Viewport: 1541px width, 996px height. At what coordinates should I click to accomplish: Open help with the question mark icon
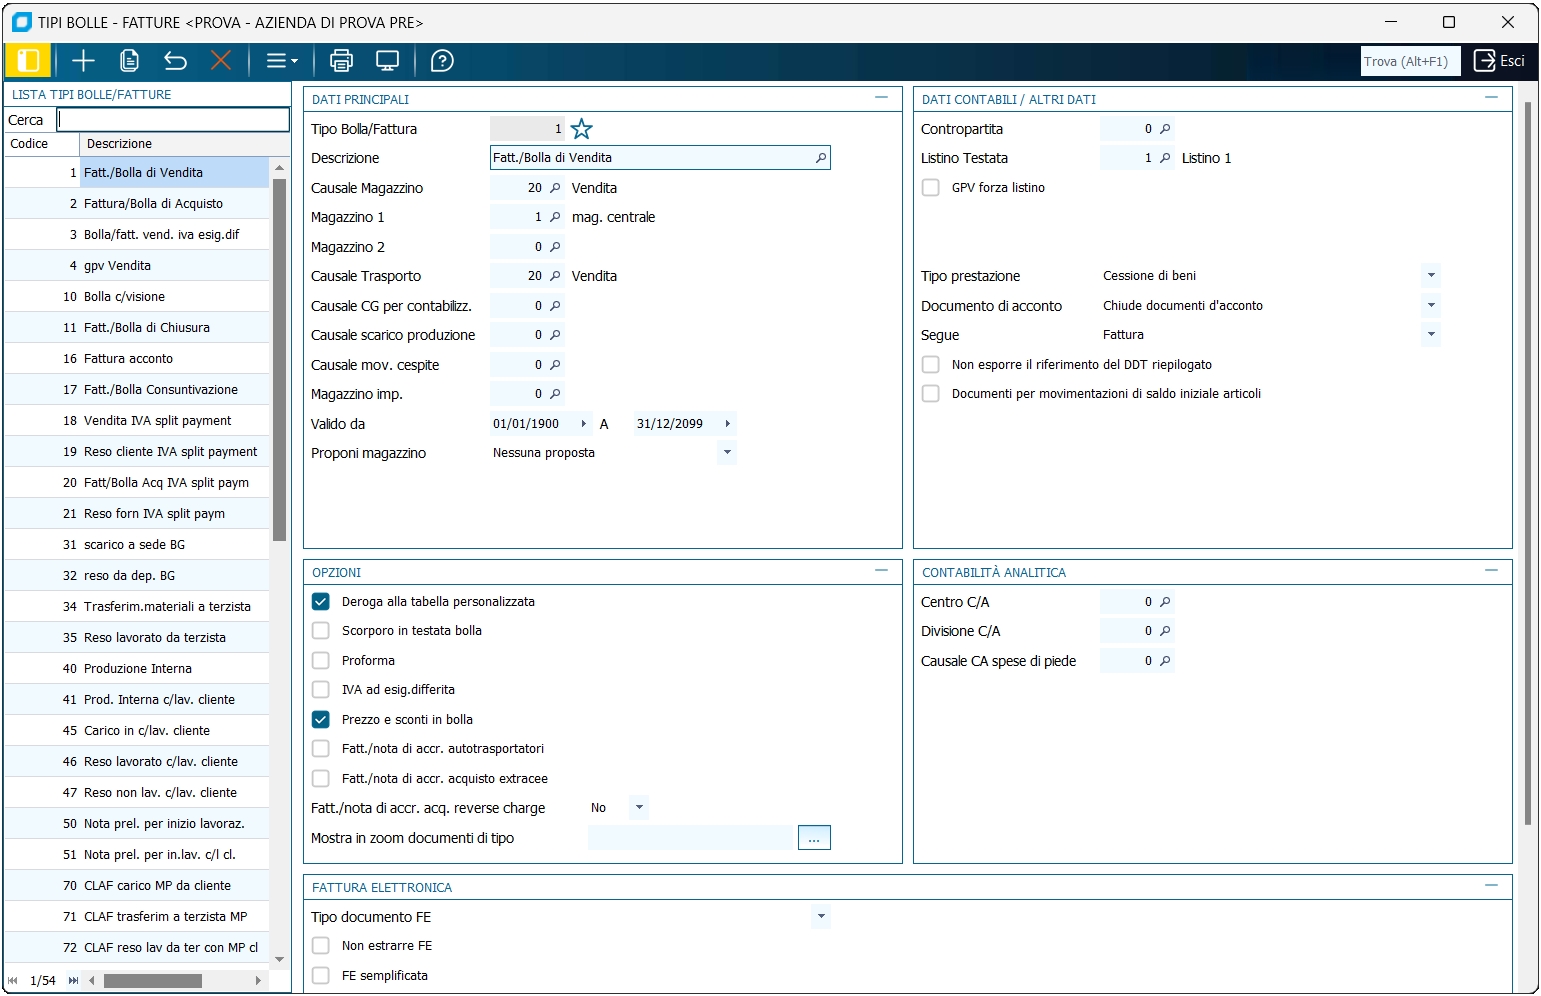pyautogui.click(x=442, y=61)
